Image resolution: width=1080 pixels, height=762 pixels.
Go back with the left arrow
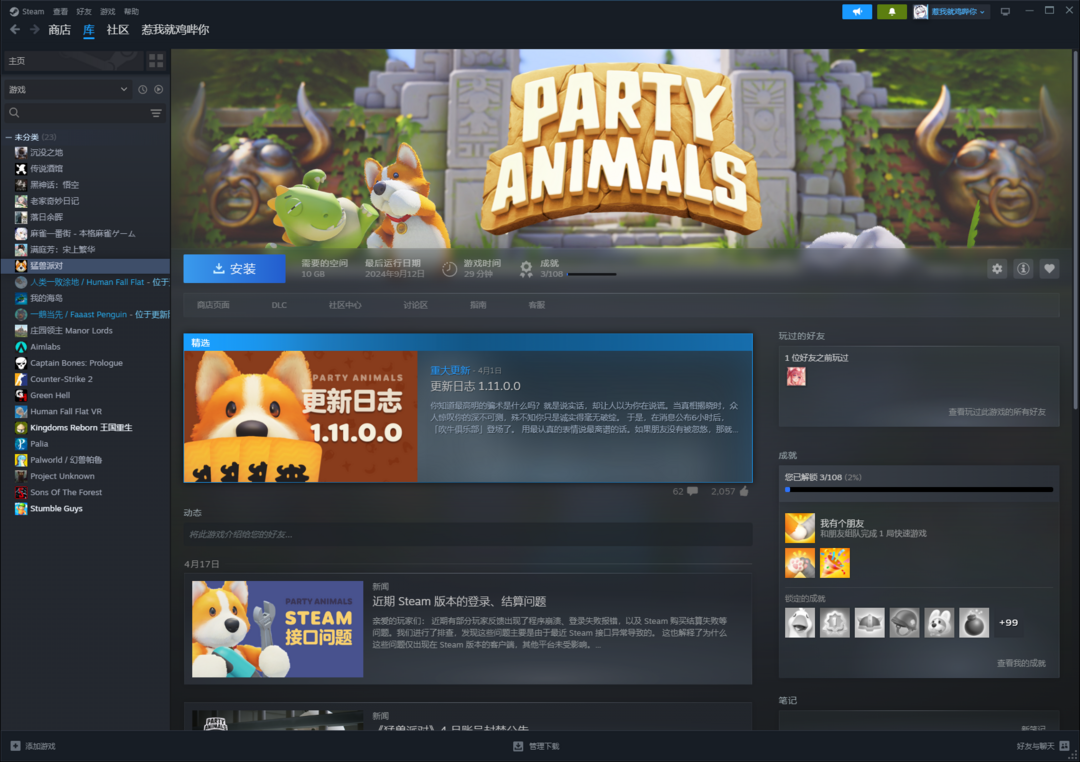click(x=14, y=30)
